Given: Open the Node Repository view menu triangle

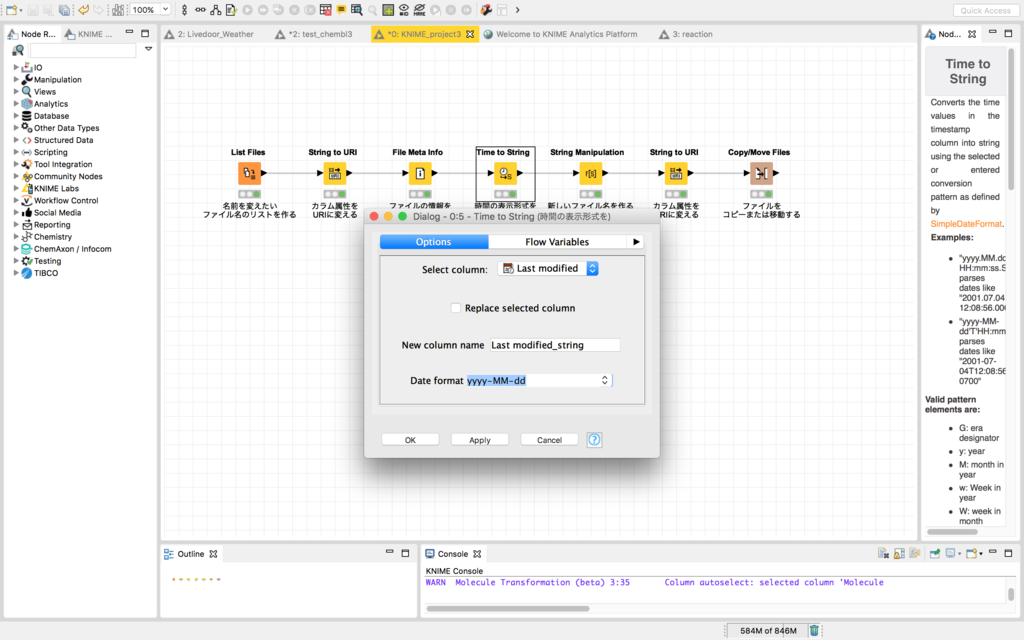Looking at the screenshot, I should pyautogui.click(x=148, y=49).
